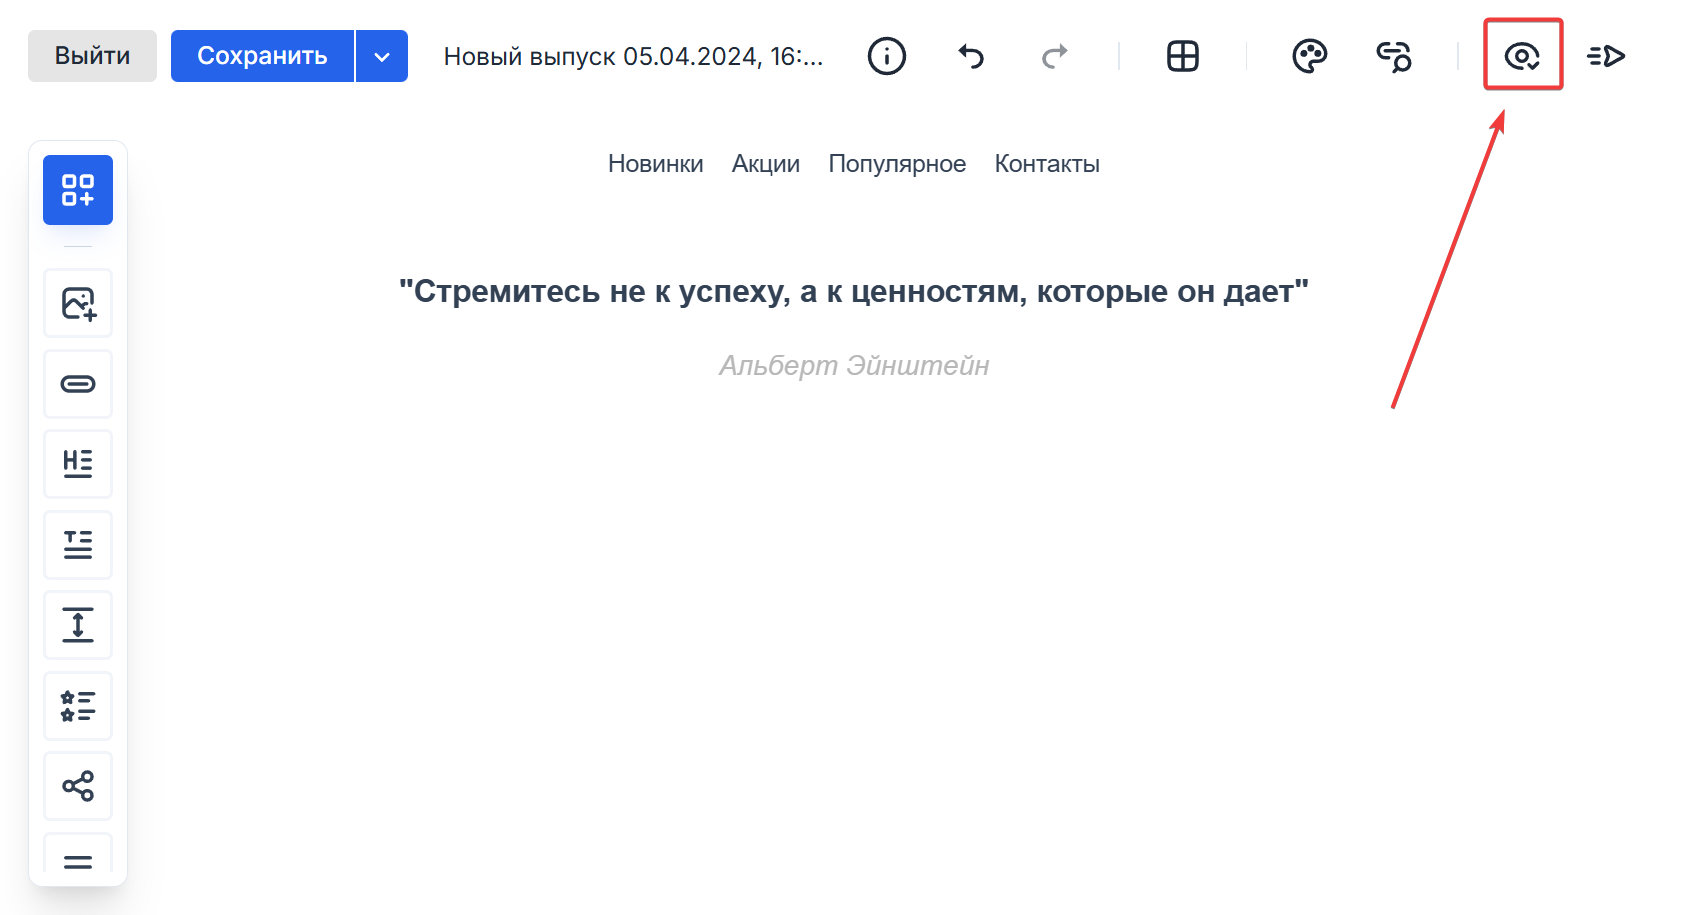Open the Акции section link
Screen dimensions: 1683x915
[765, 163]
